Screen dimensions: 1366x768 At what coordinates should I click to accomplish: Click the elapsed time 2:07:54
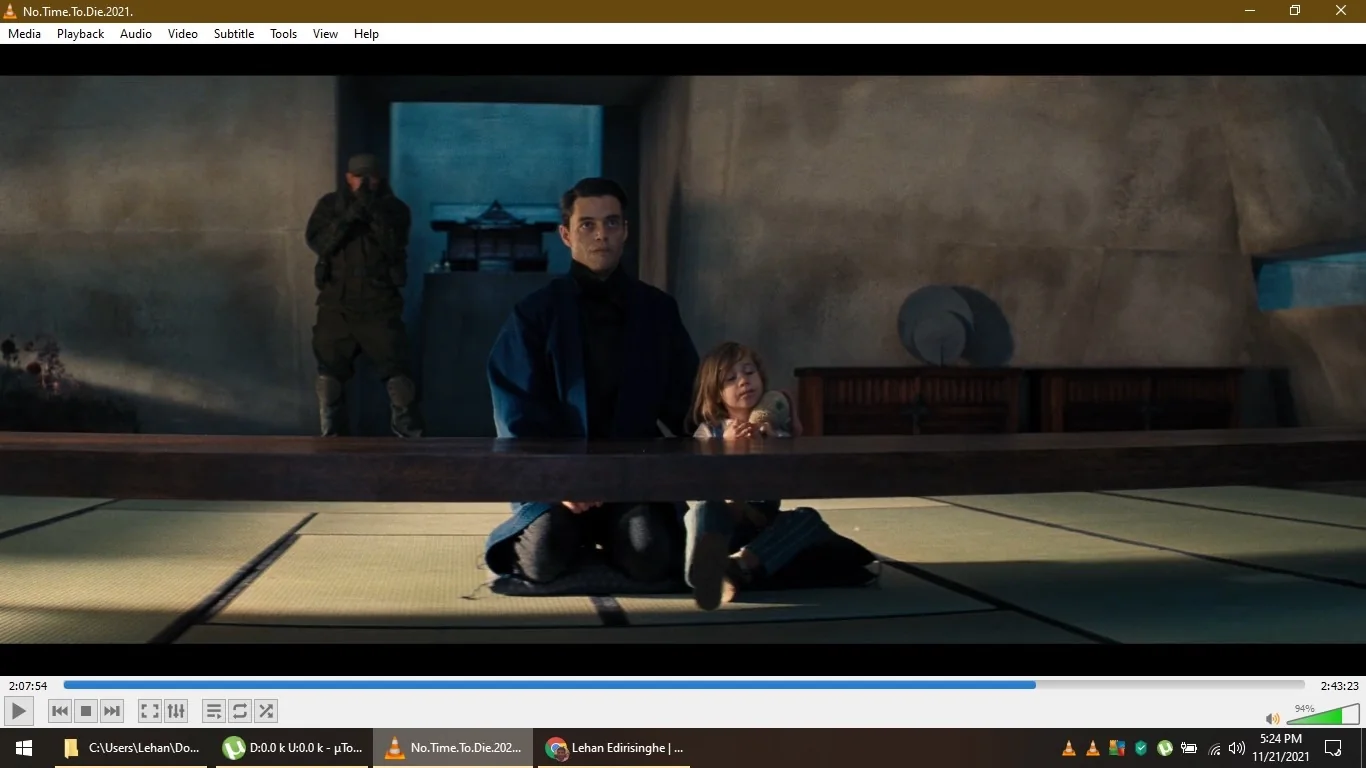point(28,686)
